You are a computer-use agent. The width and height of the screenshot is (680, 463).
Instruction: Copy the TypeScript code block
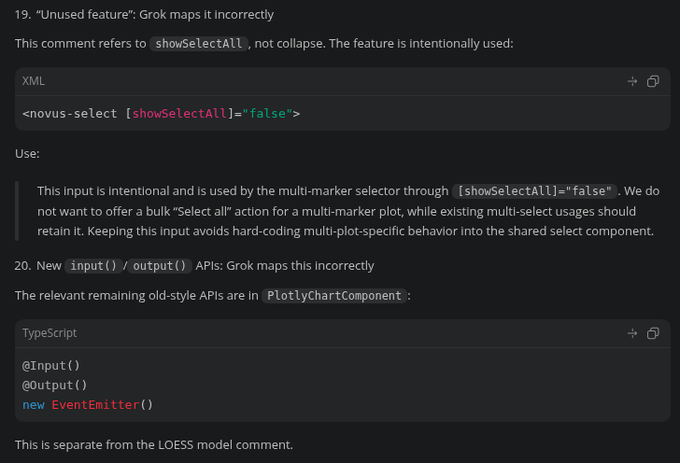point(653,333)
